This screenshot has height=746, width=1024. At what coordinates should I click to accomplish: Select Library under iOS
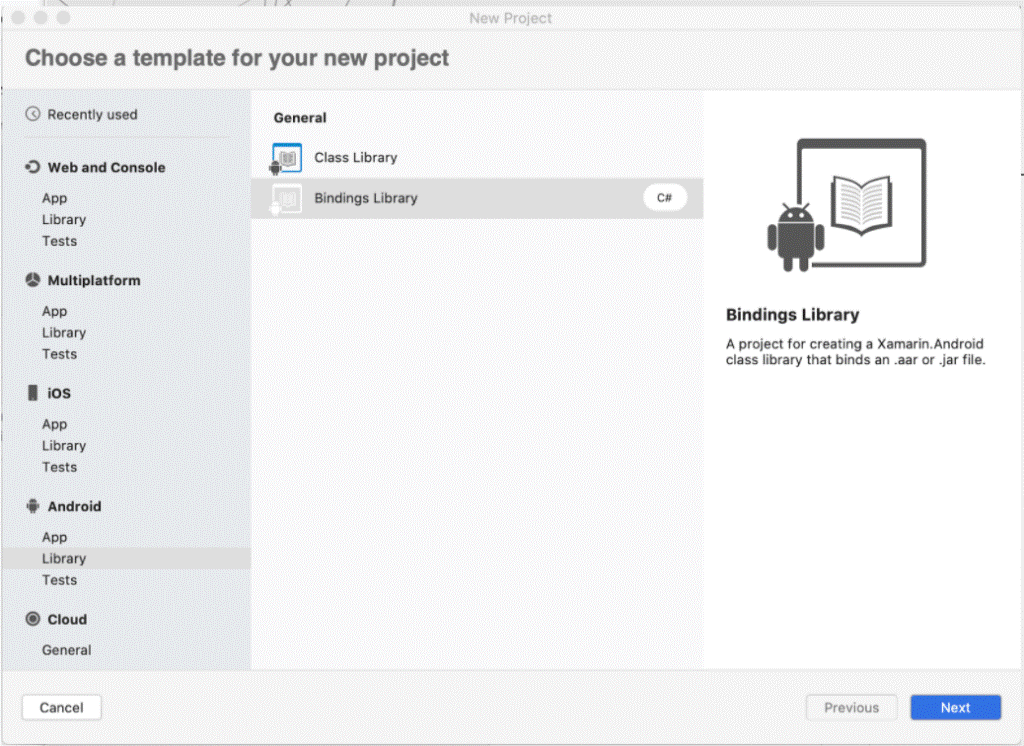point(64,446)
